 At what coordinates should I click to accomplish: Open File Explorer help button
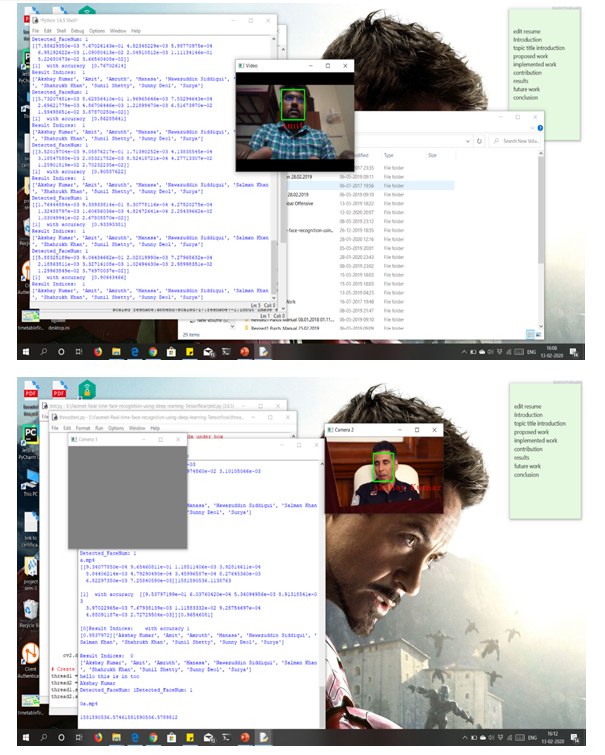coord(540,128)
